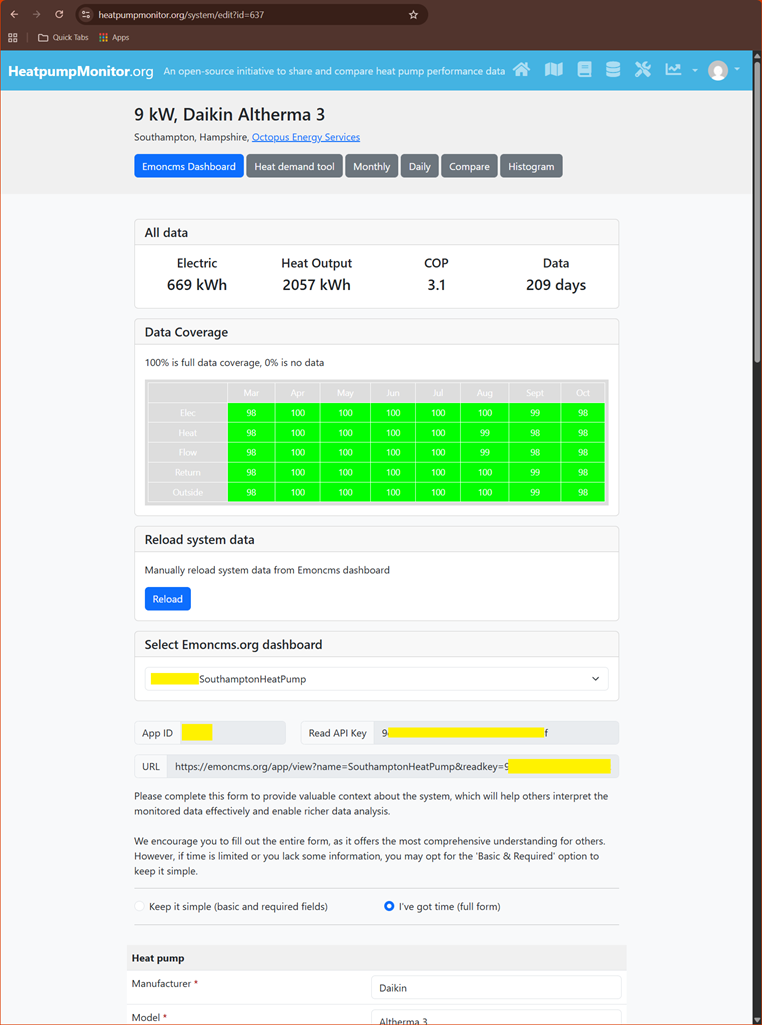Open the book documentation icon

coord(584,70)
